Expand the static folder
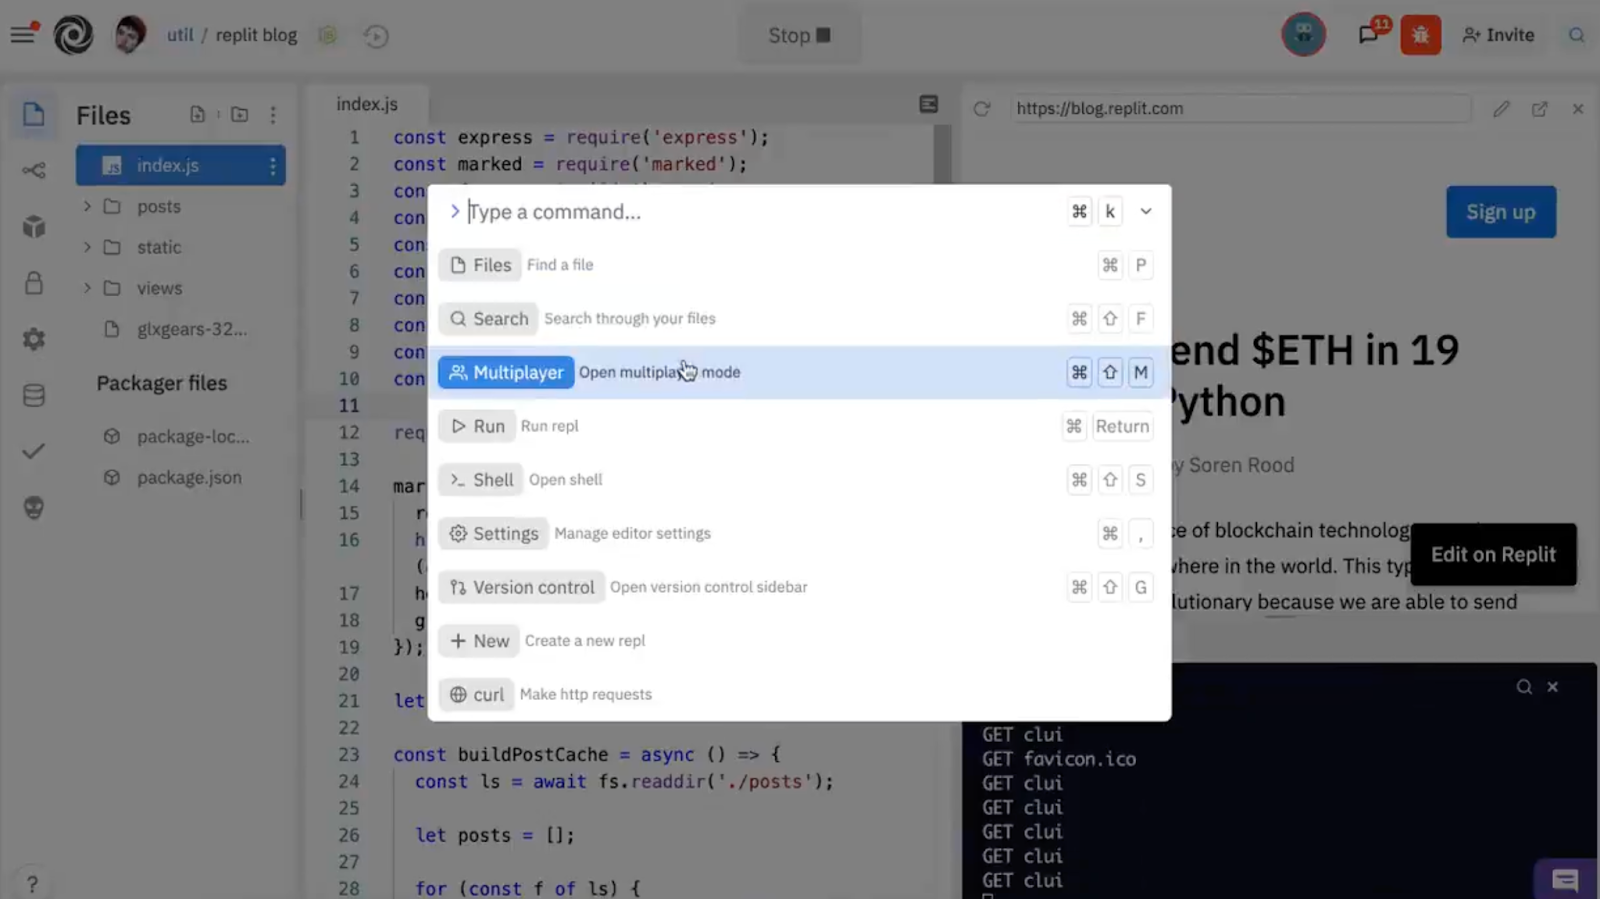Screen dimensions: 1600x899 87,247
